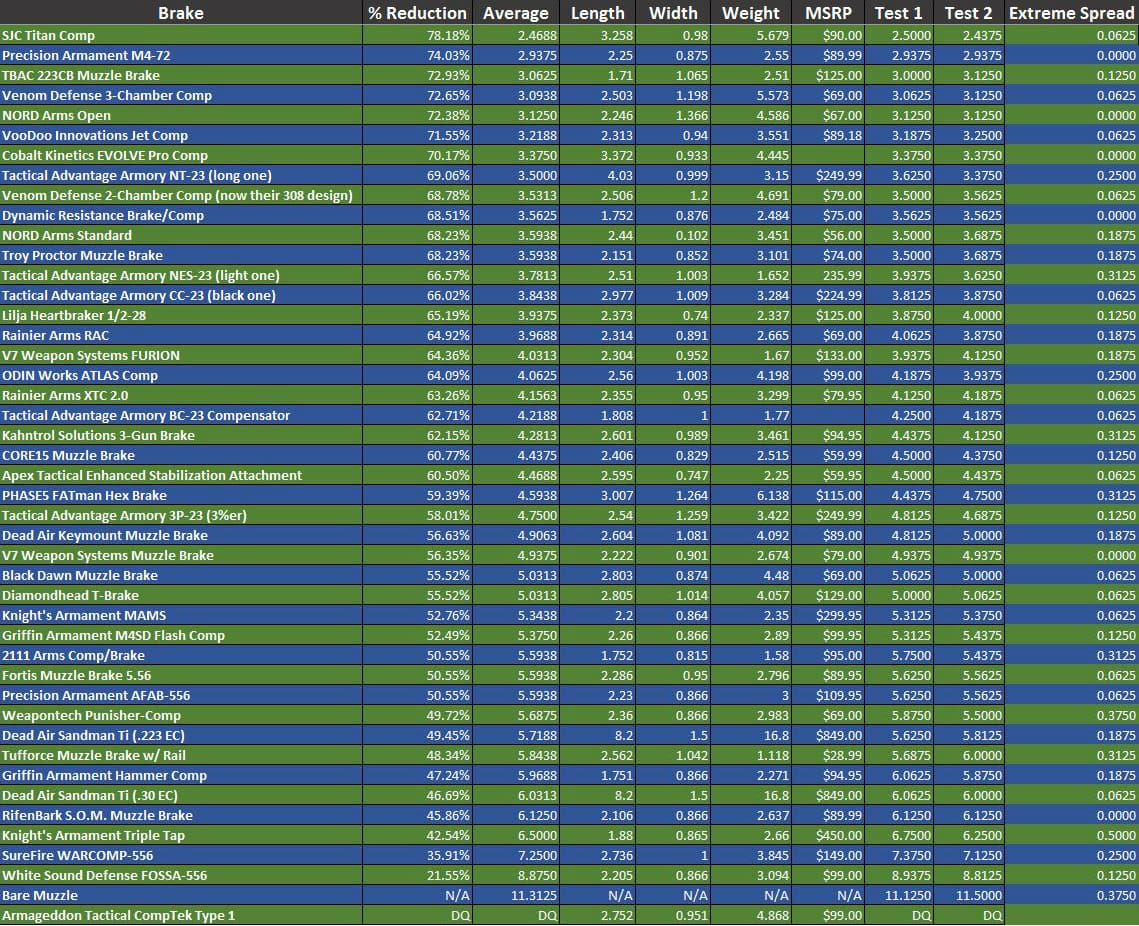Viewport: 1139px width, 926px height.
Task: Click the % Reduction column header
Action: (416, 13)
